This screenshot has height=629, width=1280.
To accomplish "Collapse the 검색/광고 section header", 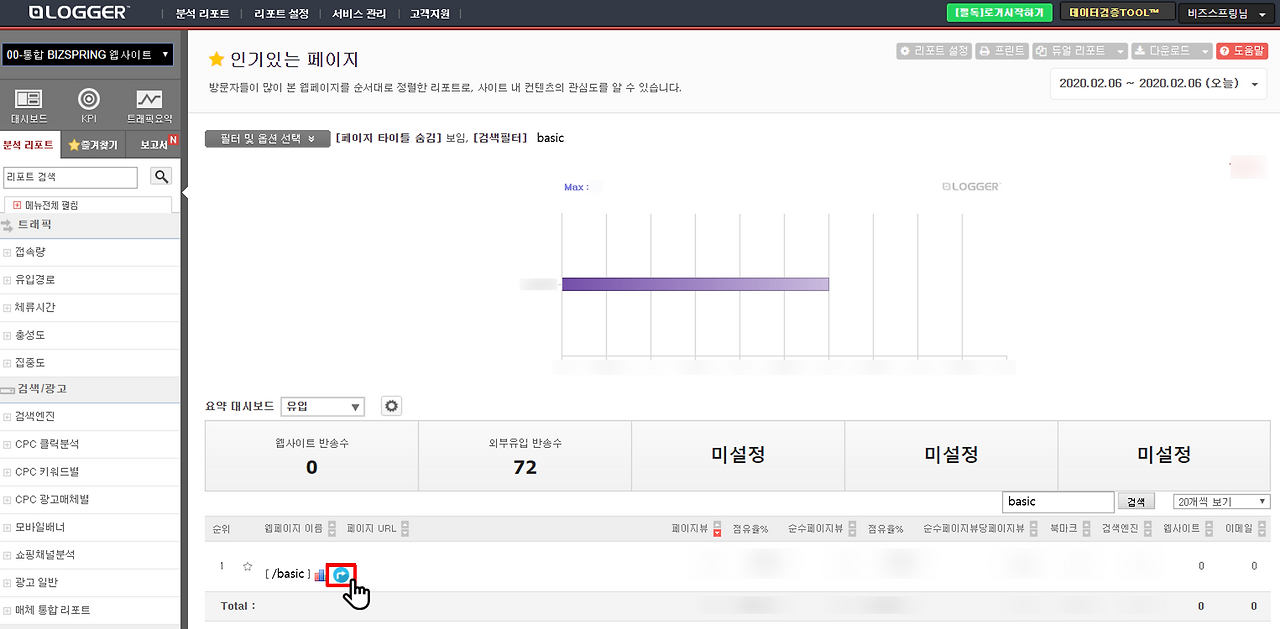I will pyautogui.click(x=90, y=389).
